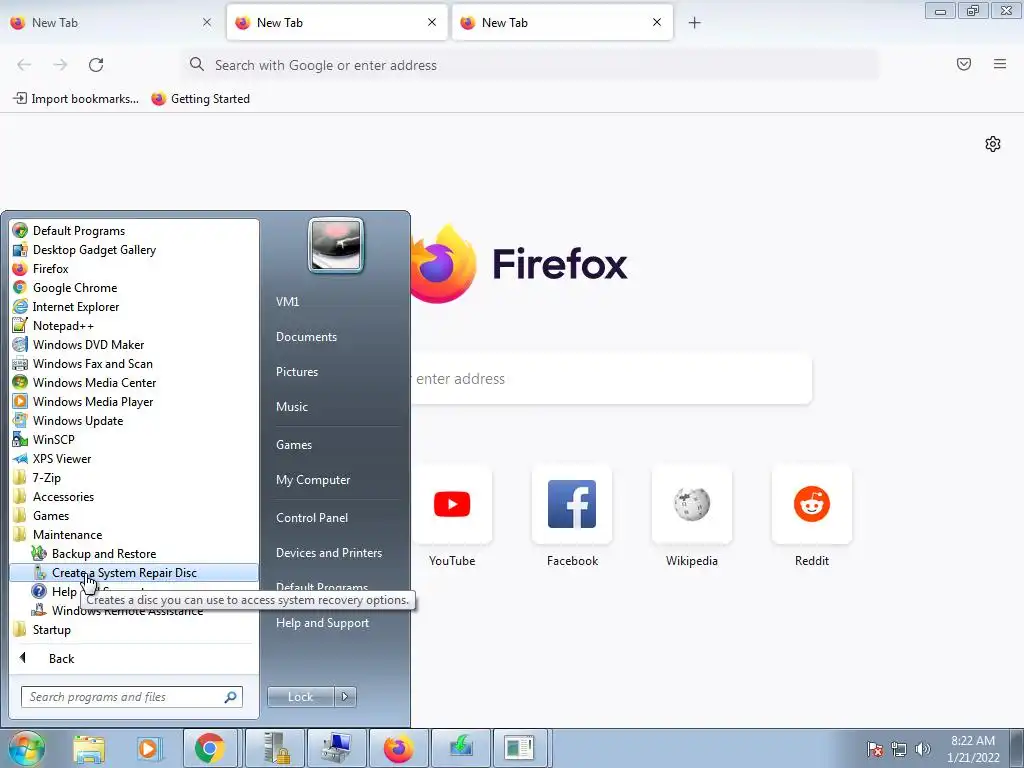Open the shutdown options arrow beside Lock
Viewport: 1024px width, 768px height.
pos(345,697)
